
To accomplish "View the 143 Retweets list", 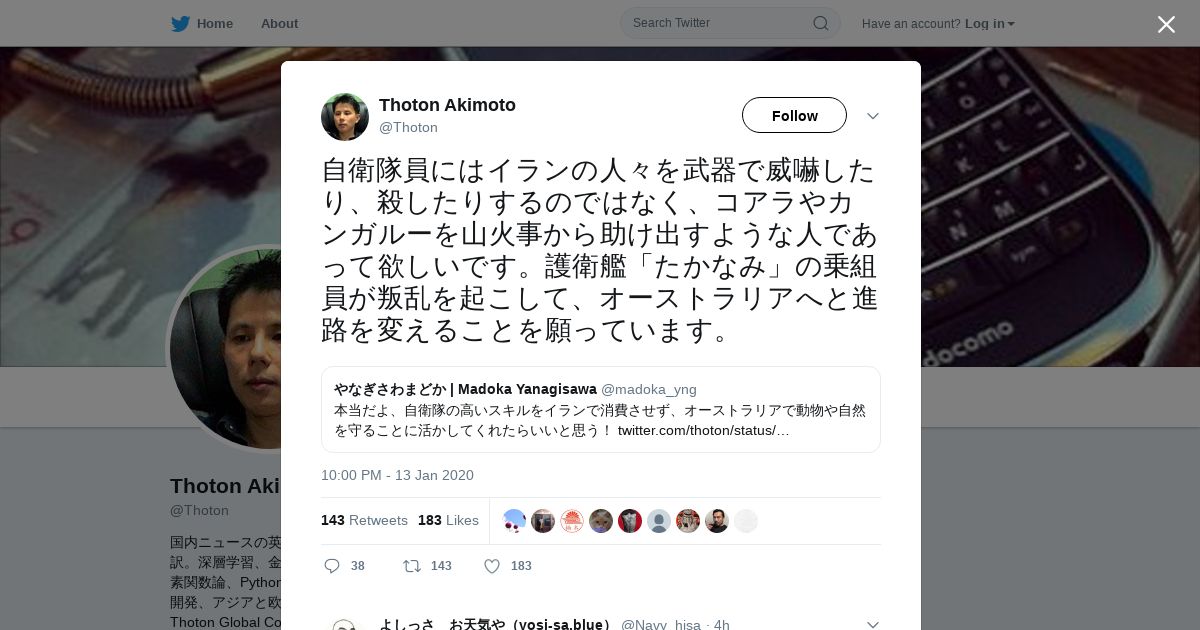I will 364,520.
